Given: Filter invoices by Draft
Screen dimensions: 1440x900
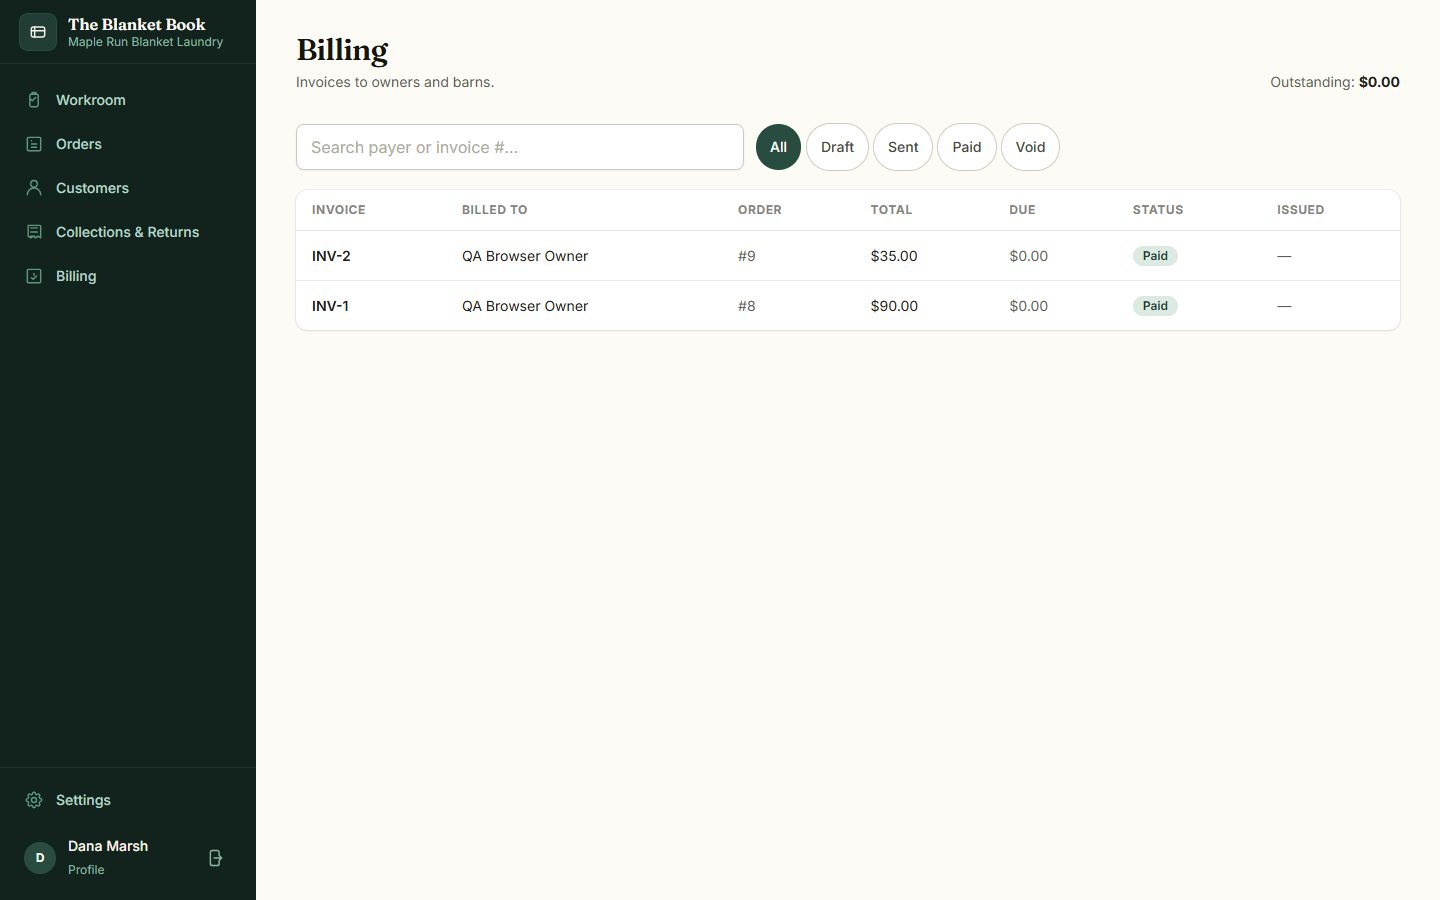Looking at the screenshot, I should tap(837, 147).
